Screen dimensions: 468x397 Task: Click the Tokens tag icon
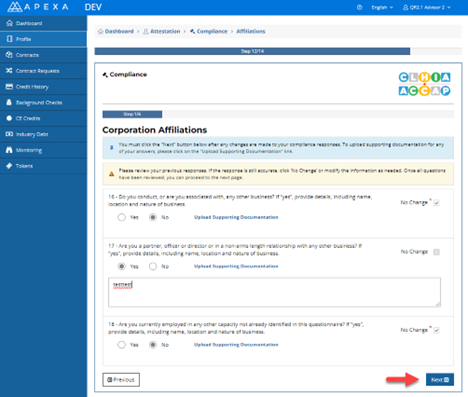coord(9,166)
